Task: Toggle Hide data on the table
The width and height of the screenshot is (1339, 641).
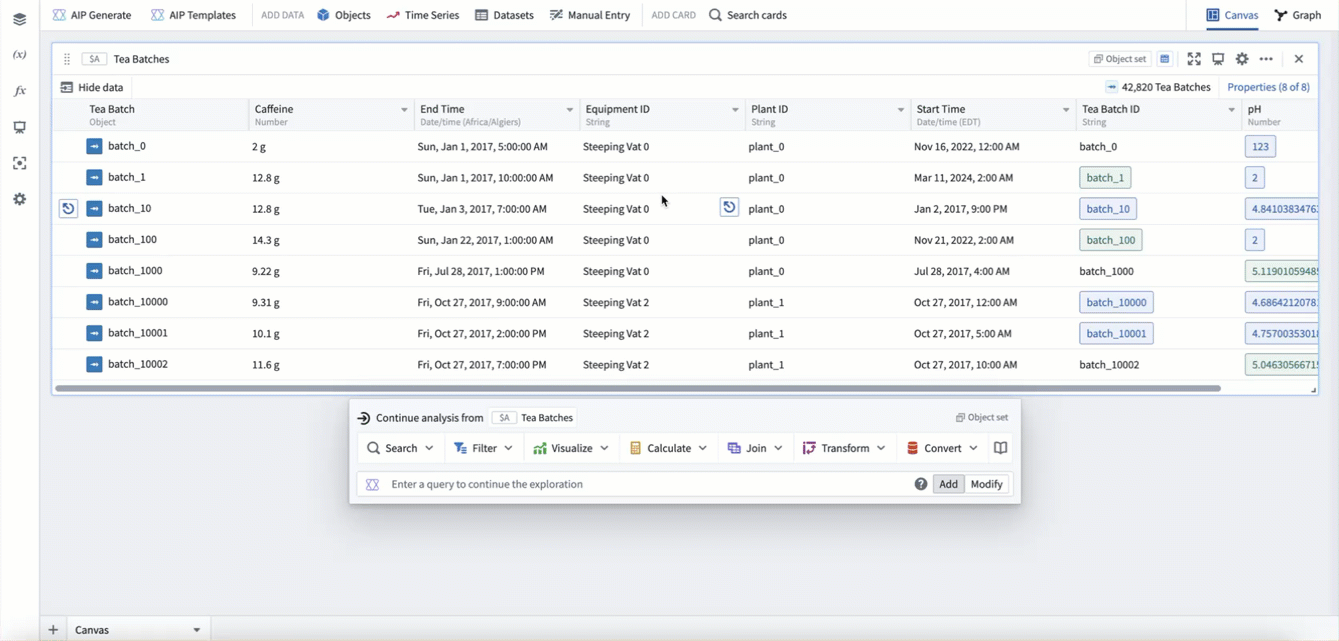Action: click(x=92, y=87)
